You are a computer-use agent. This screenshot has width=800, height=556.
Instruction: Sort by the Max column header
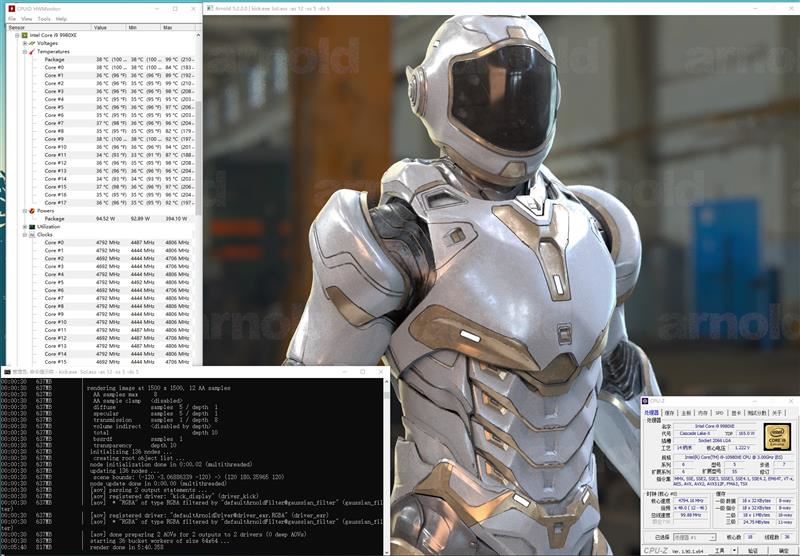tap(179, 28)
